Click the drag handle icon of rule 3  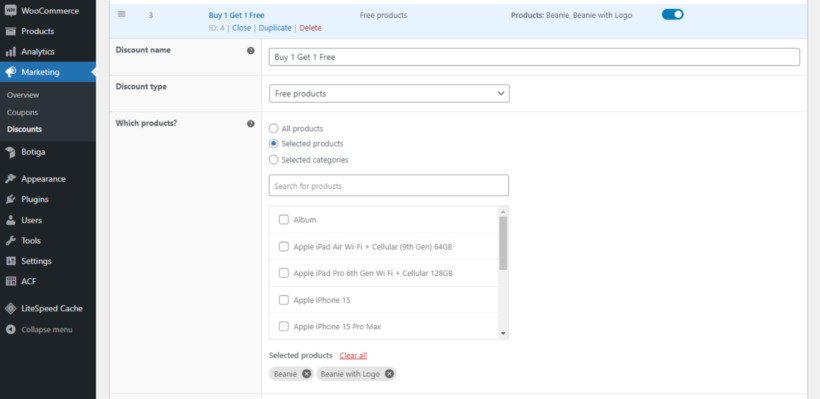[x=121, y=15]
